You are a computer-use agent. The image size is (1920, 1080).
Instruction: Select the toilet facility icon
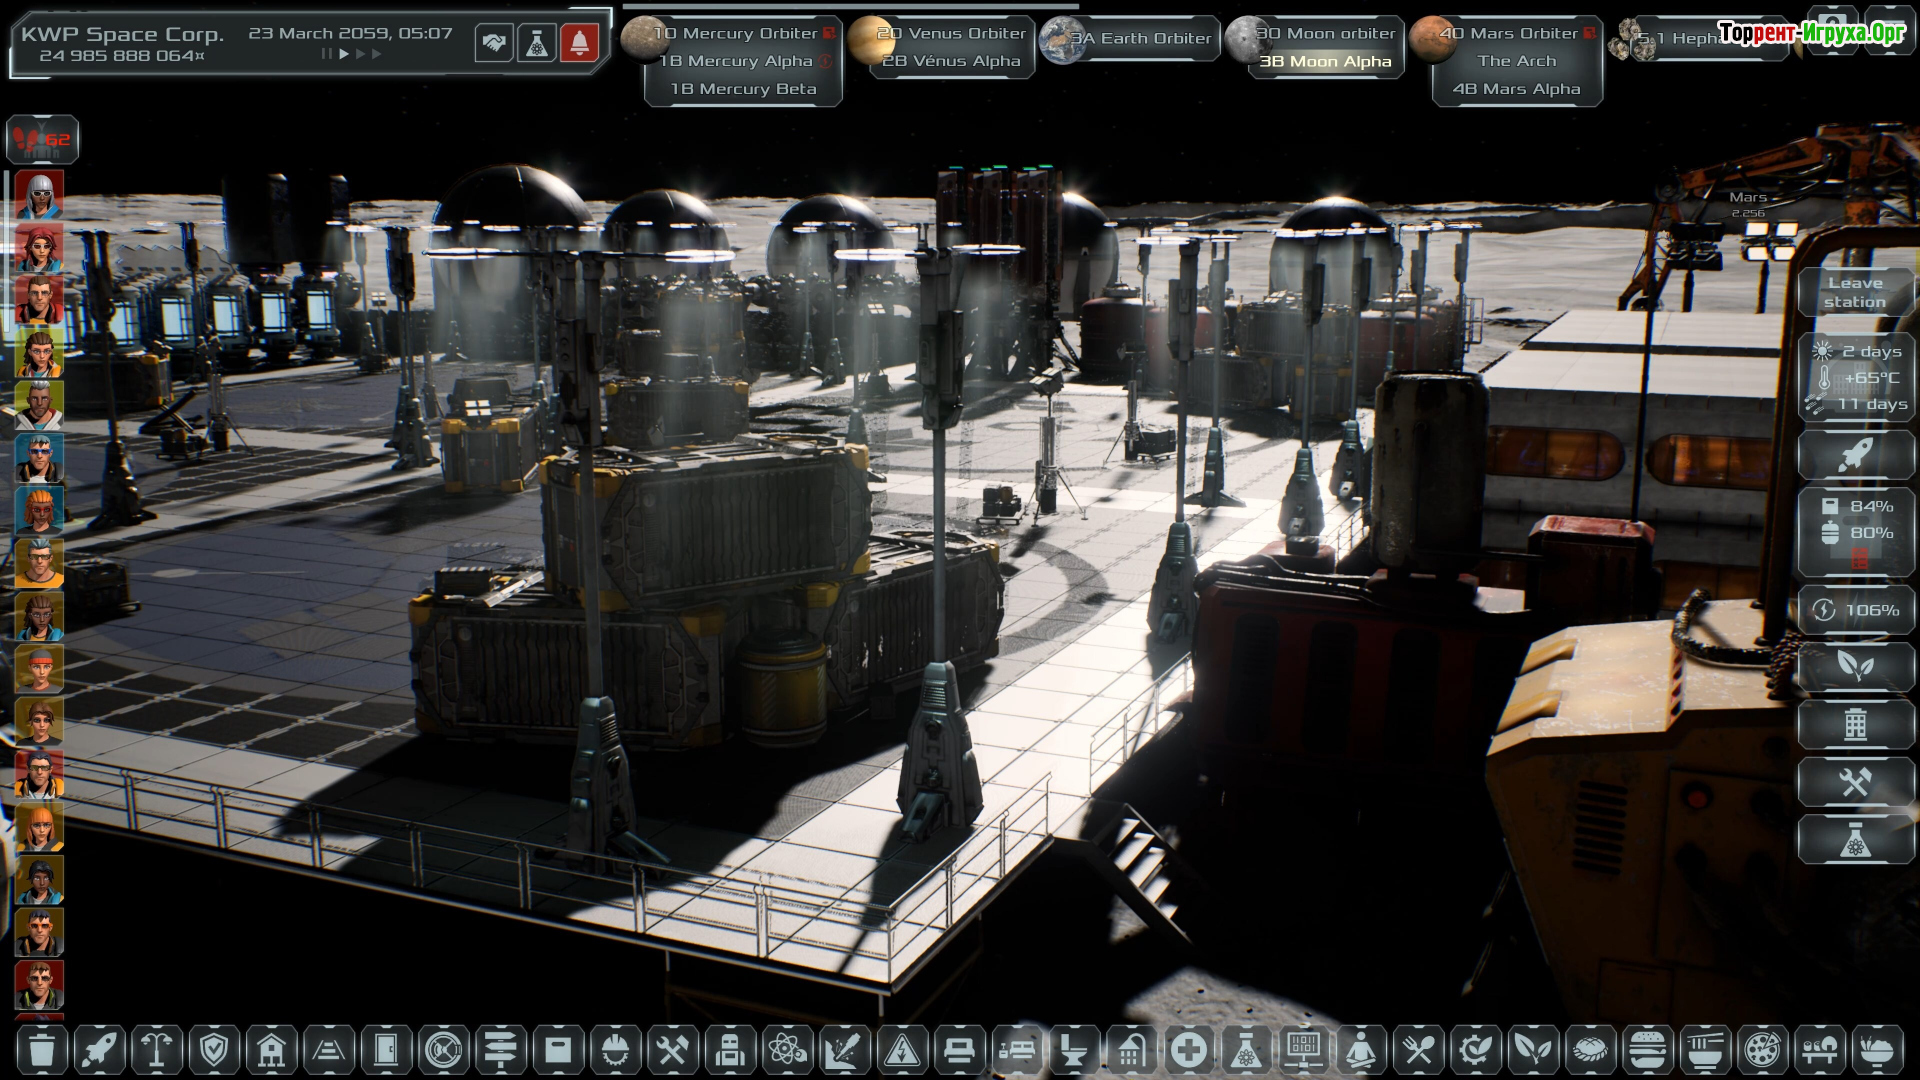pyautogui.click(x=1073, y=1050)
